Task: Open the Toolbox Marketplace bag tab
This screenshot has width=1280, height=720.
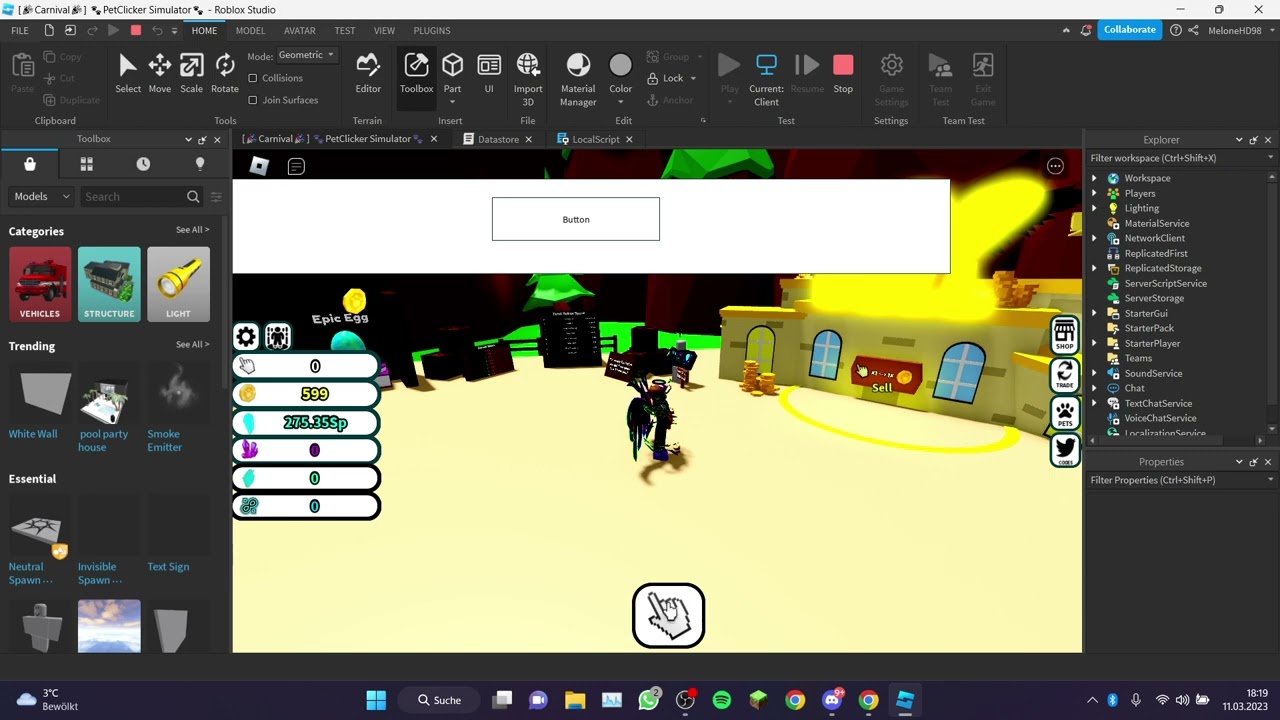Action: 30,164
